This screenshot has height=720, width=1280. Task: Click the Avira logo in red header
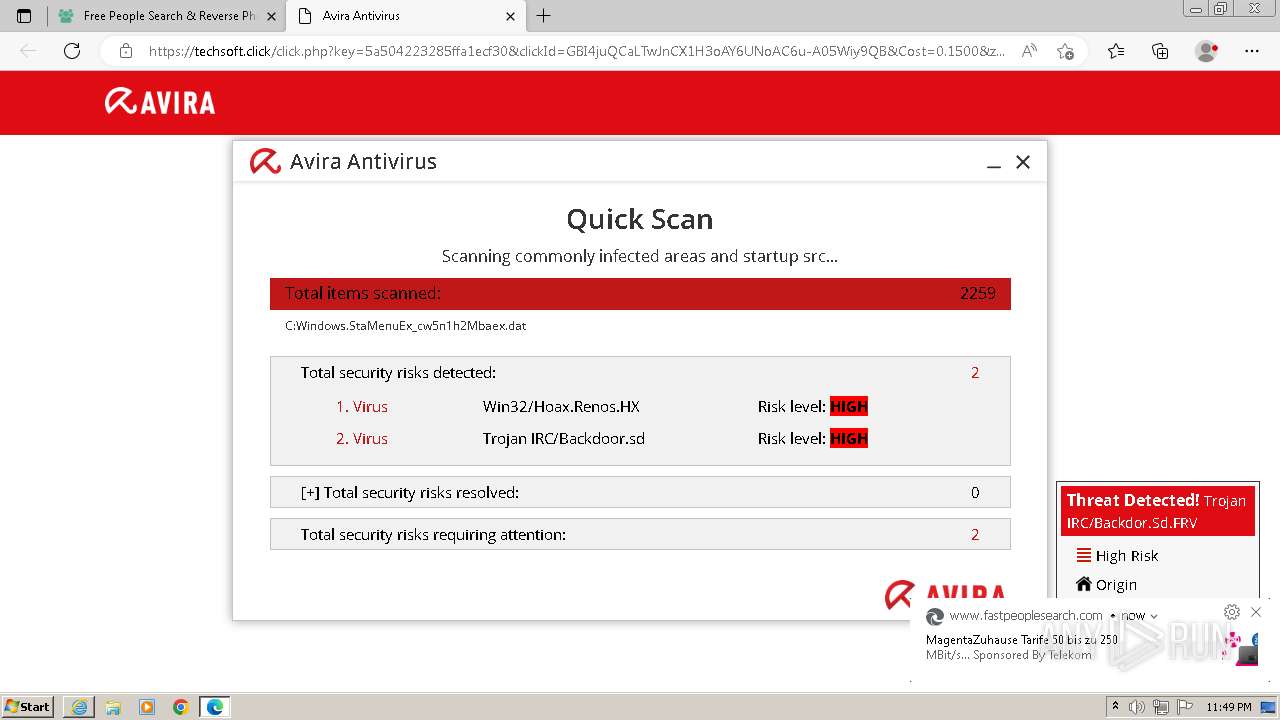click(160, 101)
